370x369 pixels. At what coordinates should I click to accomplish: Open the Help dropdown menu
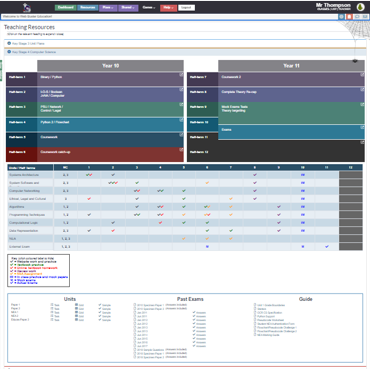[168, 7]
